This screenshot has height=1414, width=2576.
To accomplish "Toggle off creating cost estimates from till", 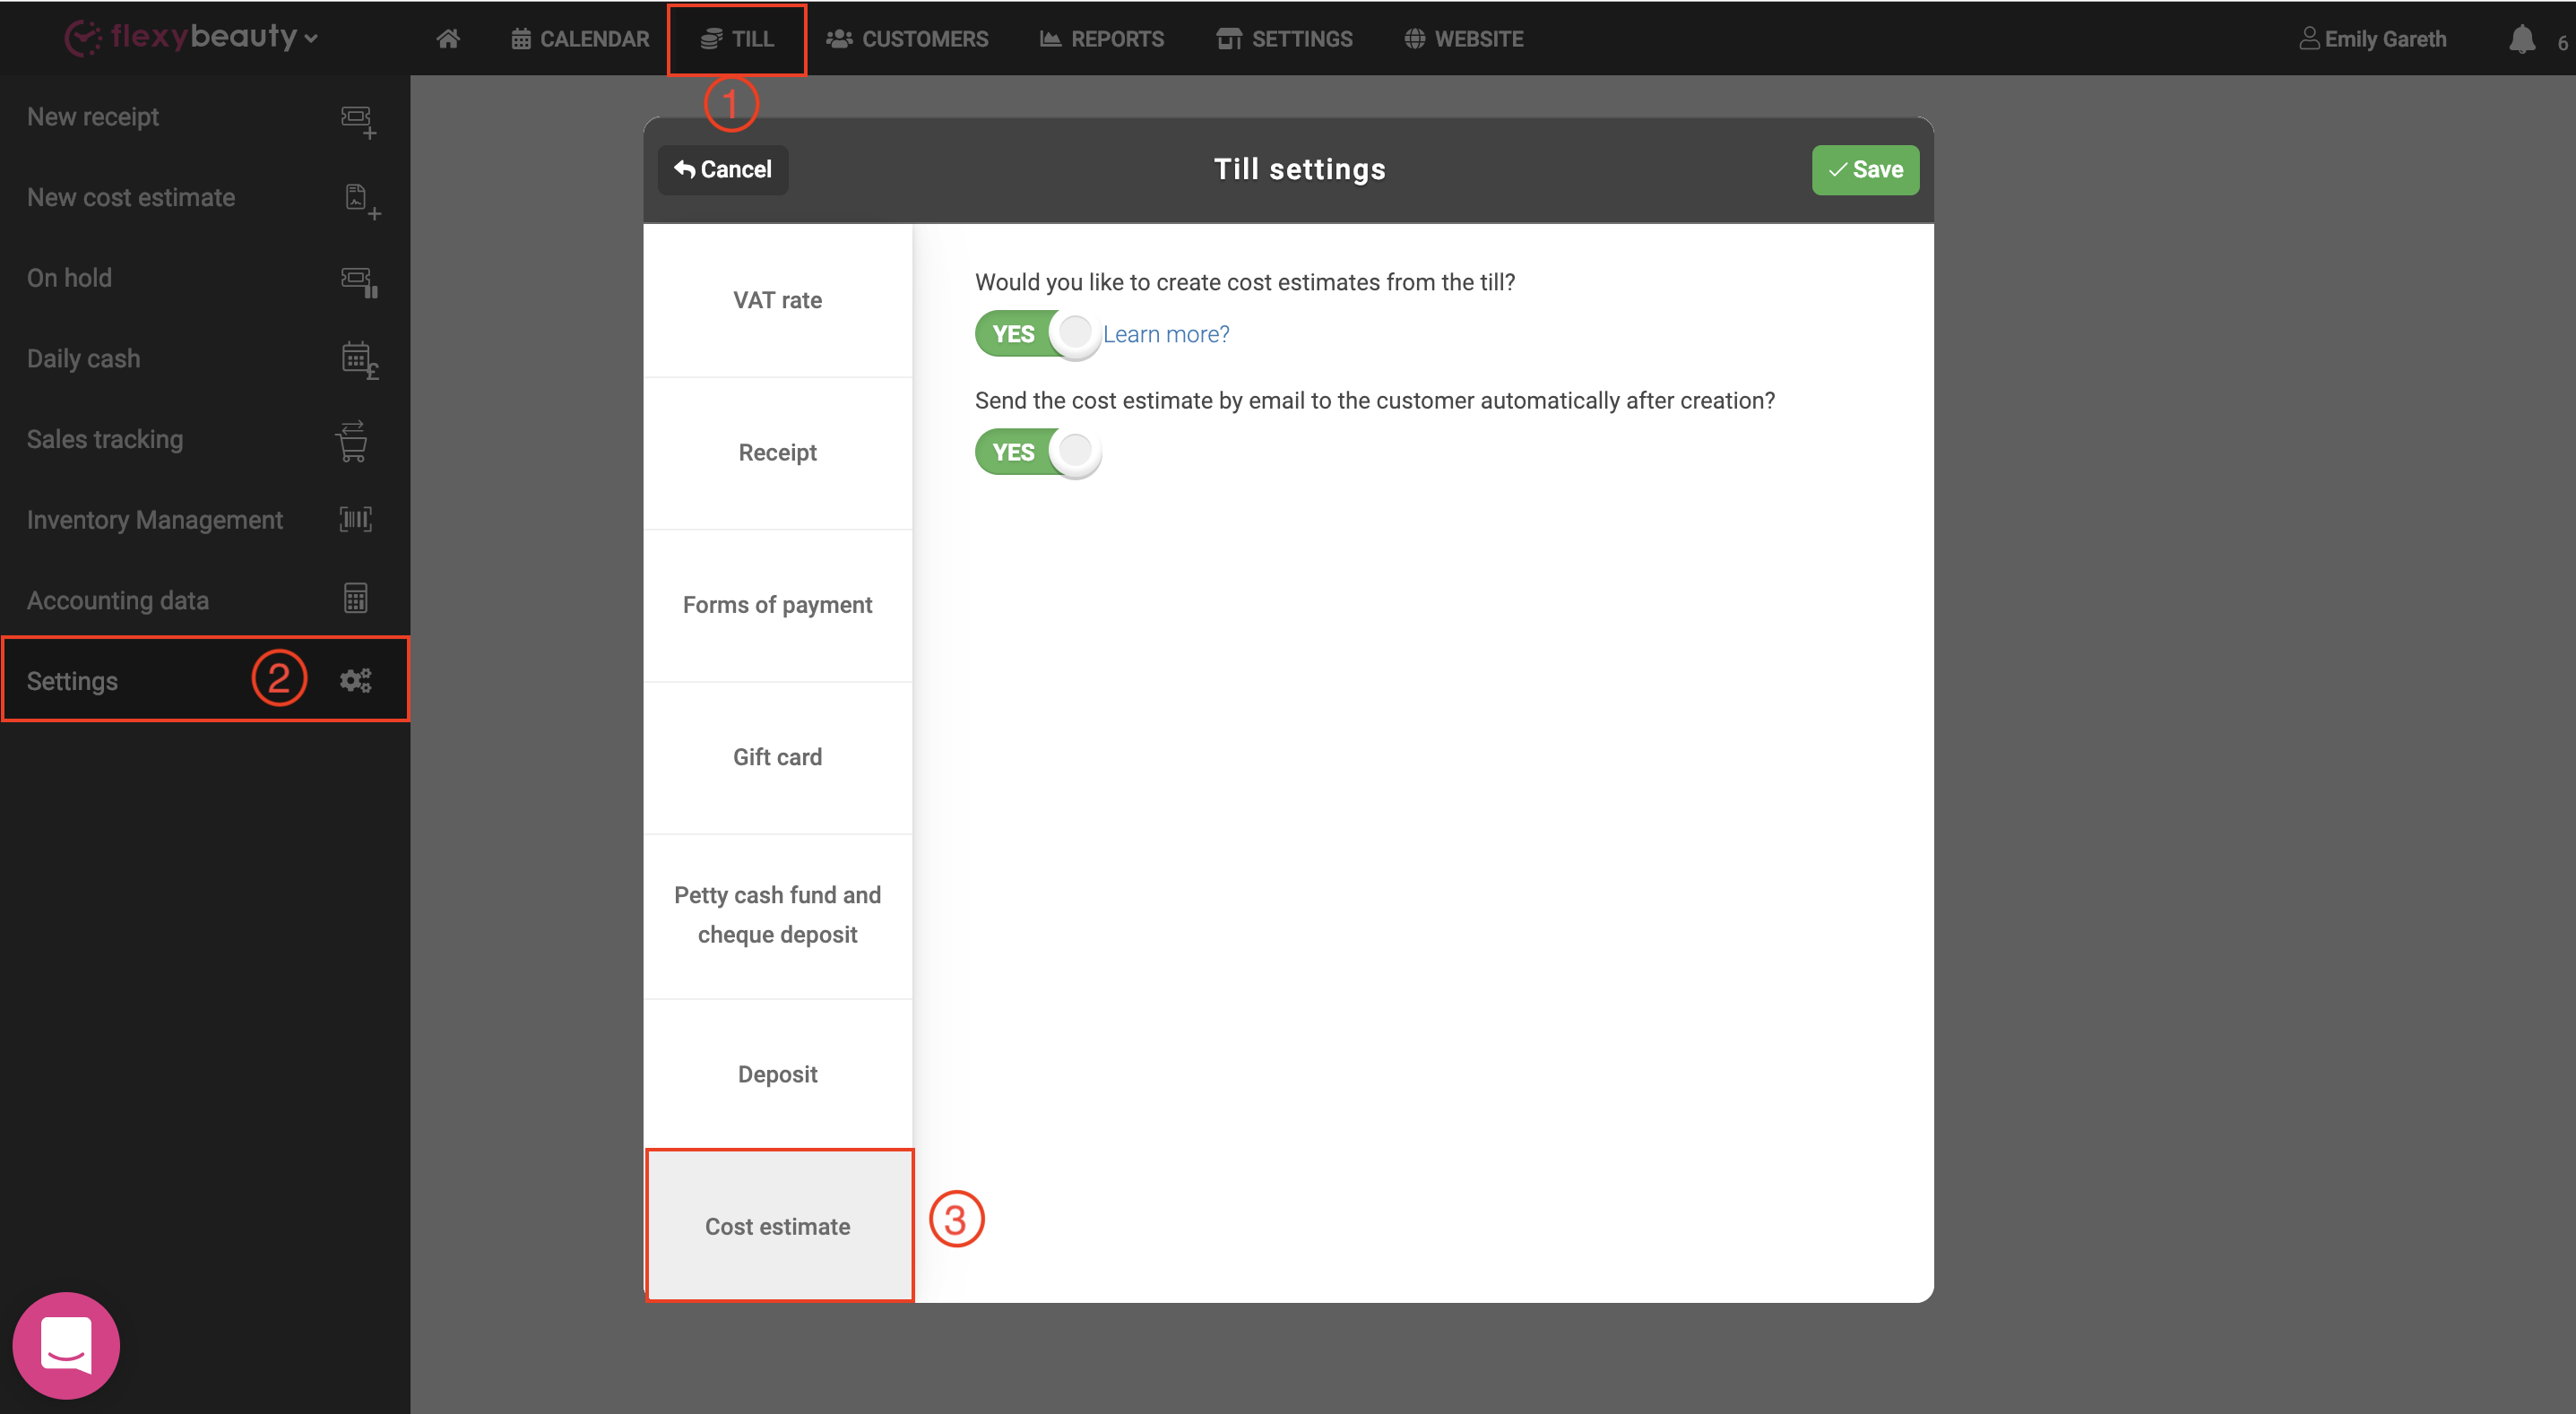I will coord(1038,334).
